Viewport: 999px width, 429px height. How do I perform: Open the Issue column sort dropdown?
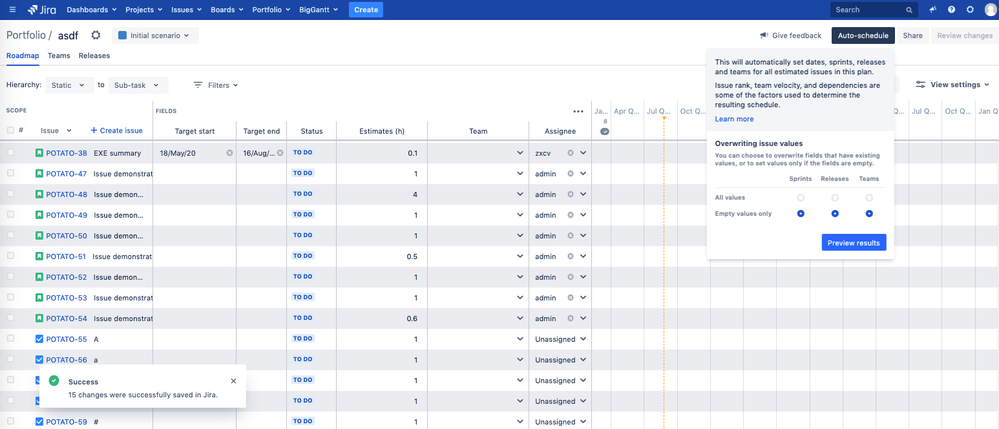[x=69, y=131]
